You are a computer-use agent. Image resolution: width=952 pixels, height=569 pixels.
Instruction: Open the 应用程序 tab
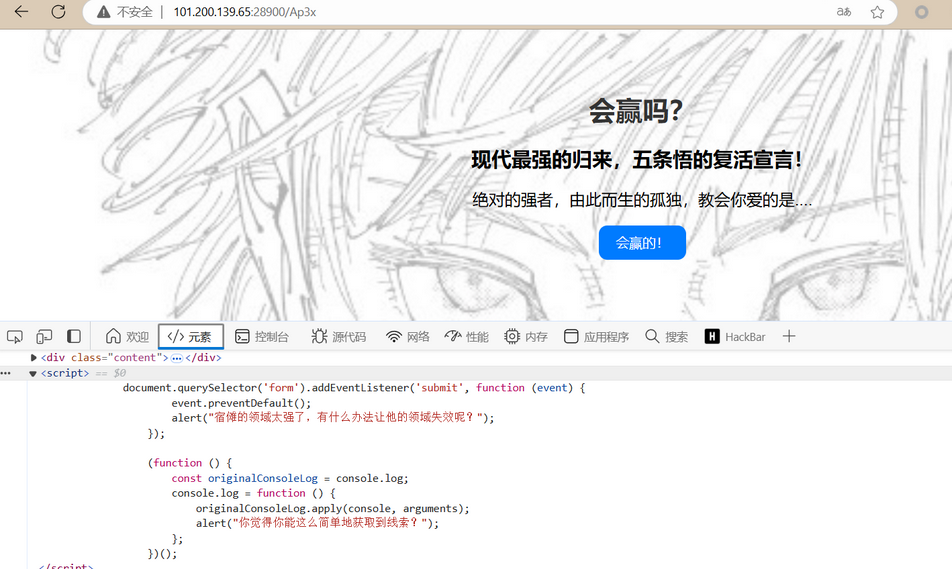coord(596,336)
